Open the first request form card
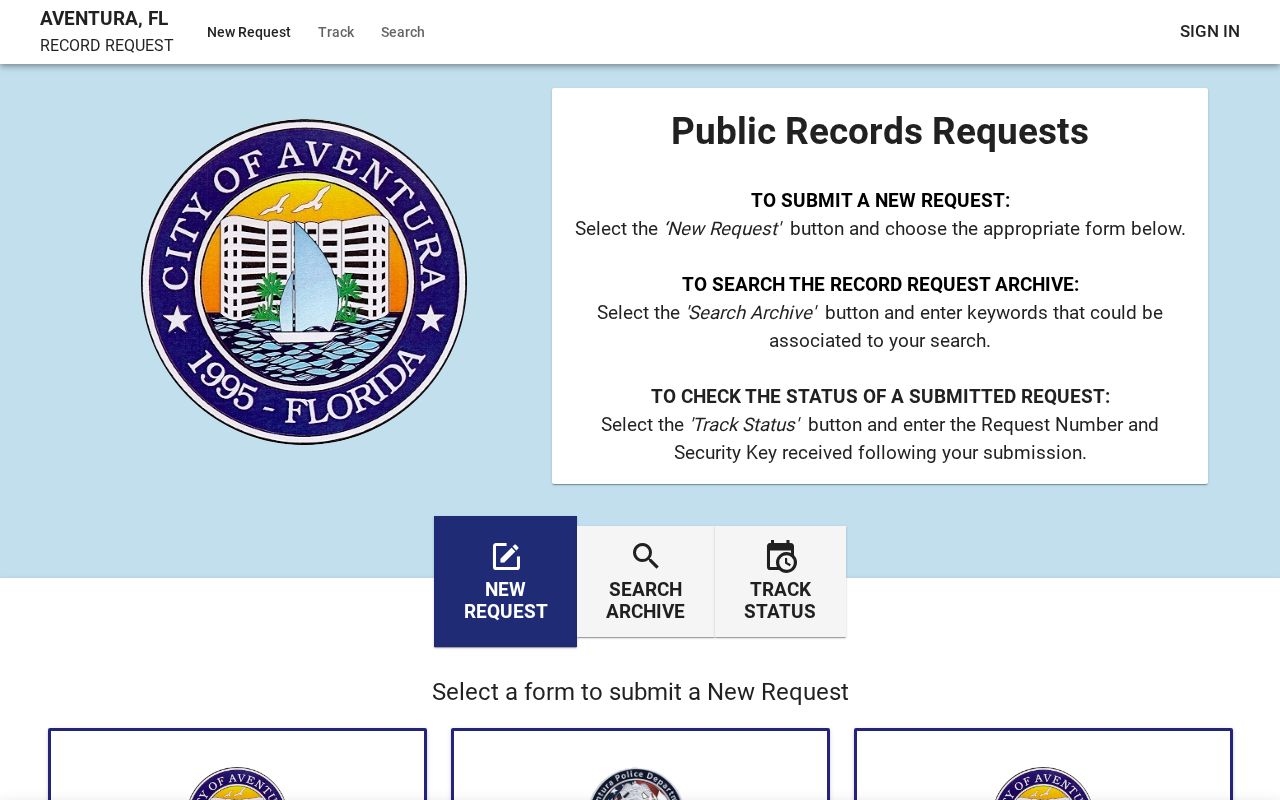Image resolution: width=1280 pixels, height=800 pixels. pos(238,765)
